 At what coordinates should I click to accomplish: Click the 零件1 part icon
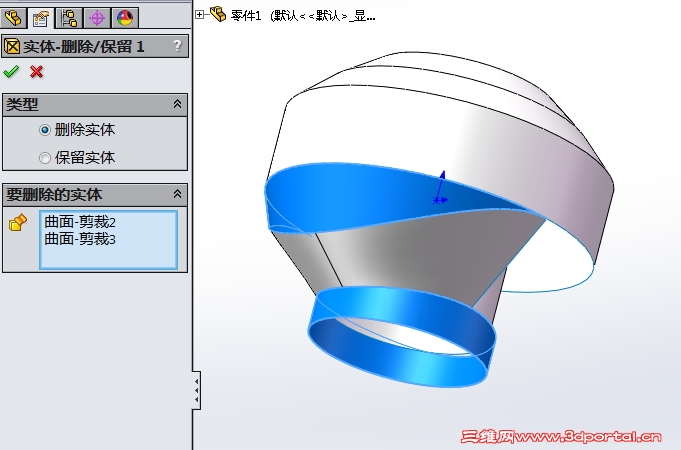[218, 14]
